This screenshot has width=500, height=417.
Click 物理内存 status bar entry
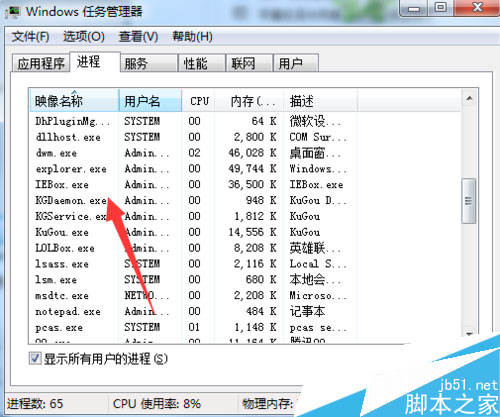click(x=267, y=404)
